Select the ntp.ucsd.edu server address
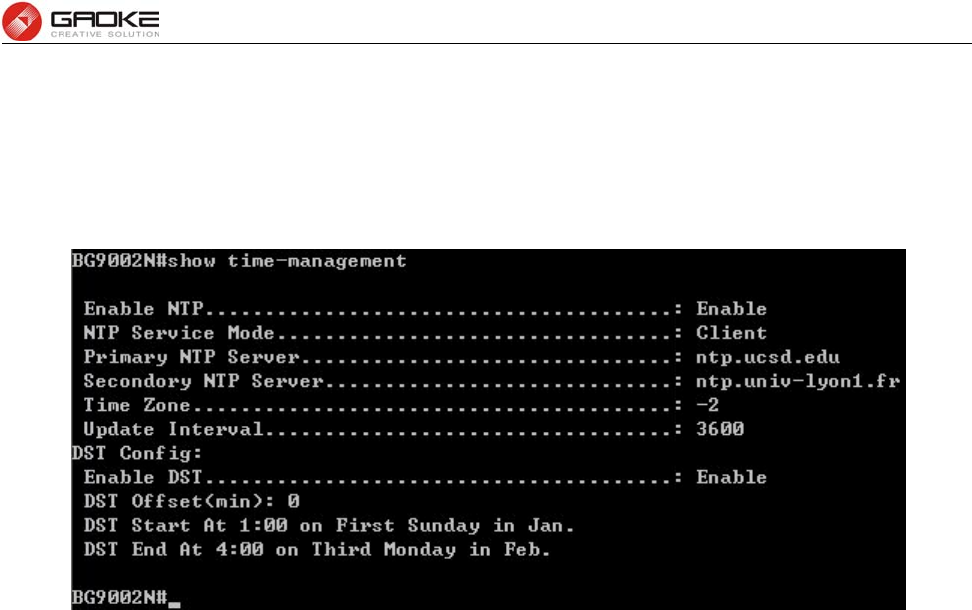This screenshot has width=972, height=610. point(767,358)
